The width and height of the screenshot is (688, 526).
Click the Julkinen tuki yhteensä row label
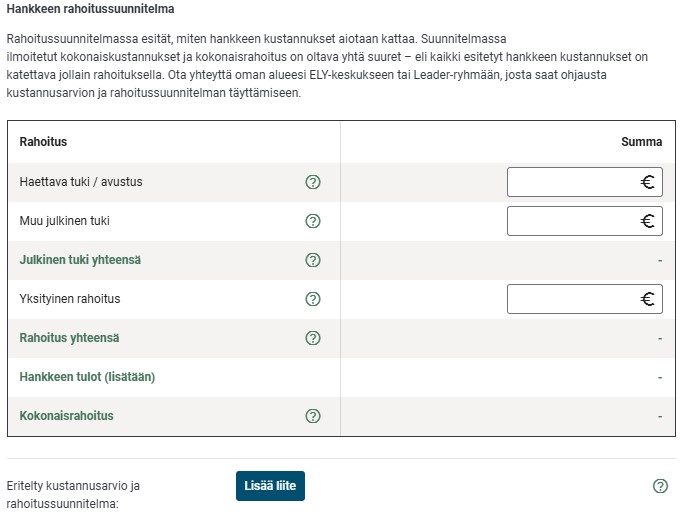(x=80, y=260)
